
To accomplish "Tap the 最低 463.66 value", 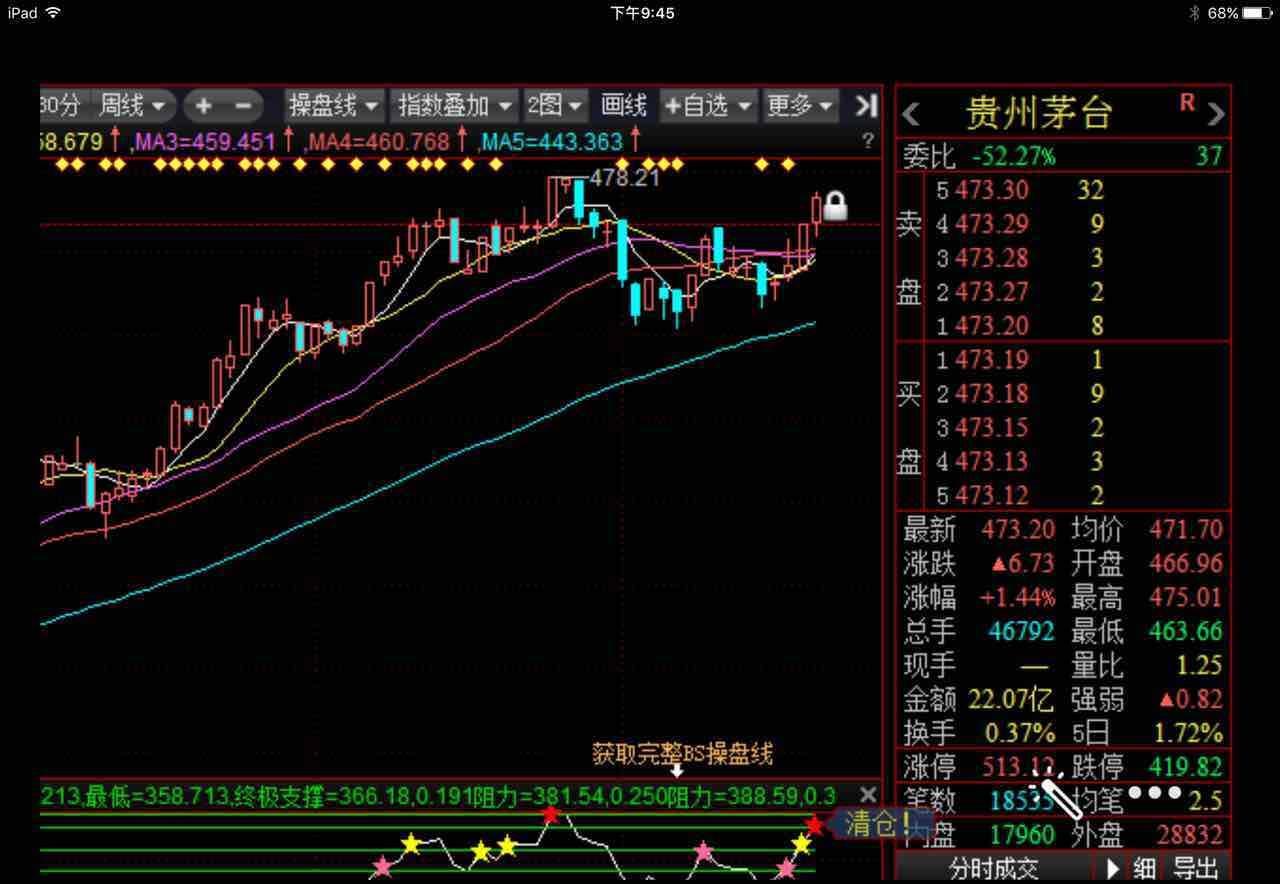I will click(x=1186, y=631).
